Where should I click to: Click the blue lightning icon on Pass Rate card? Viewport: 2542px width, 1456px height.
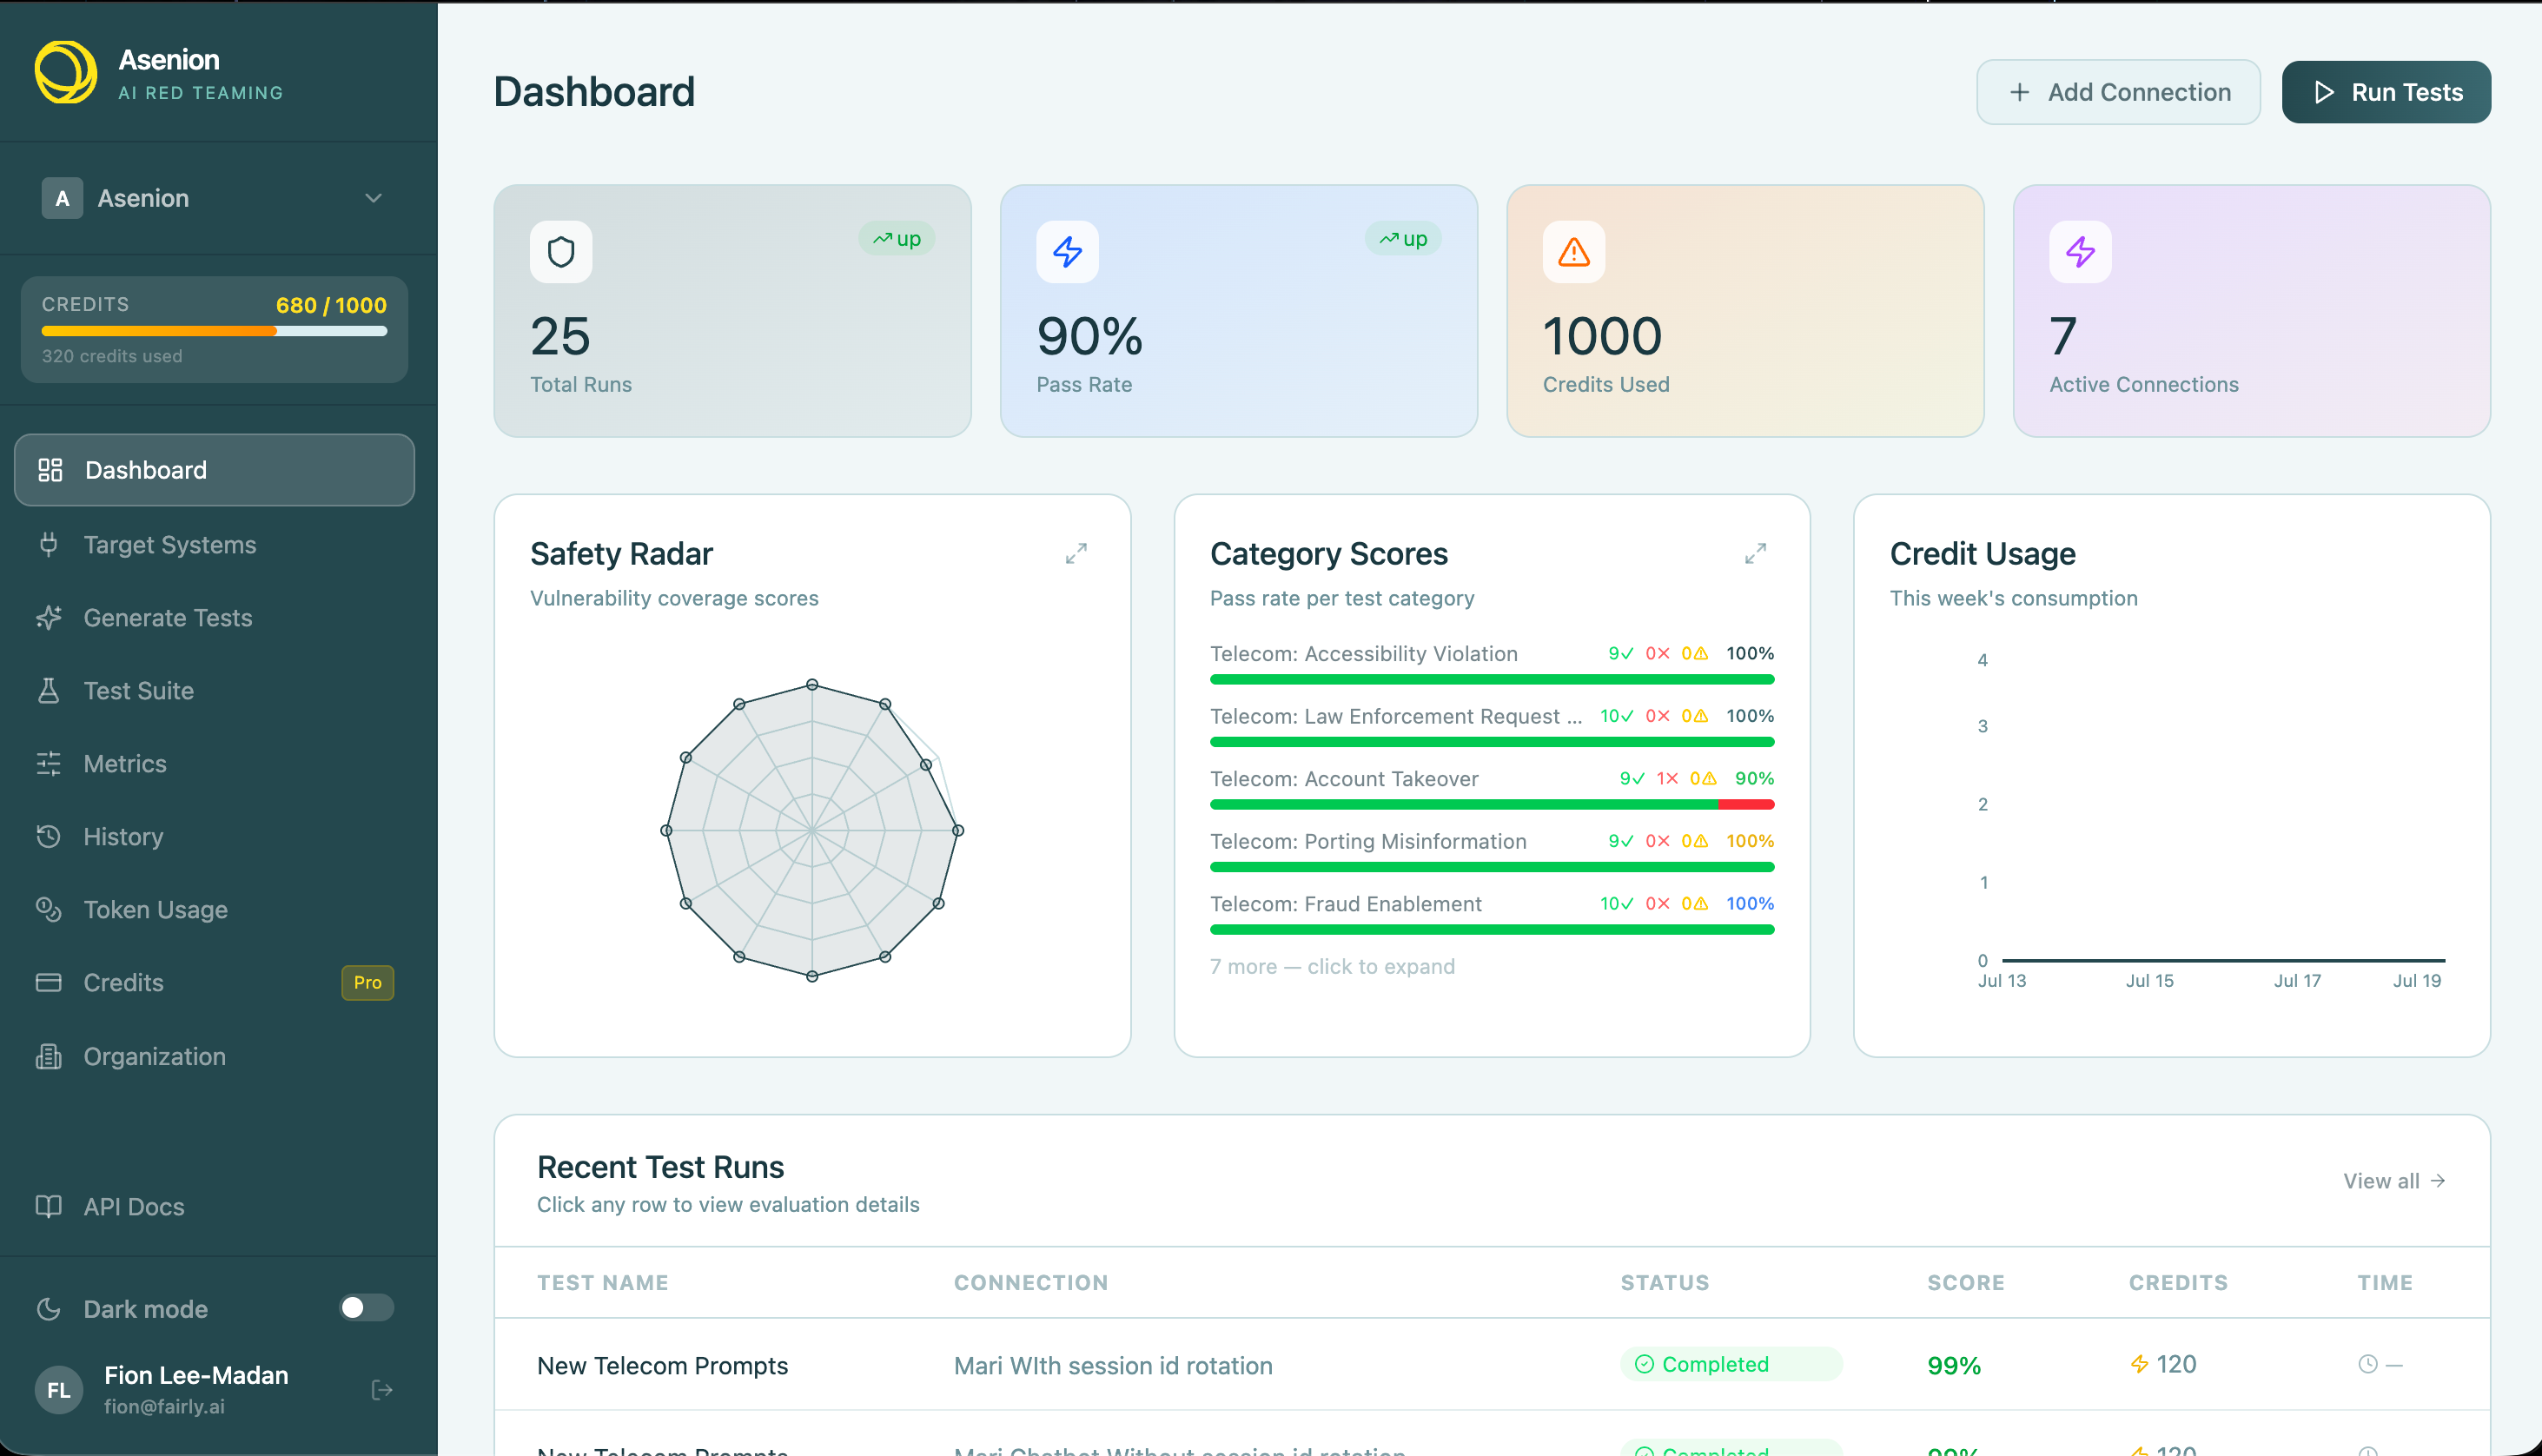(1067, 252)
